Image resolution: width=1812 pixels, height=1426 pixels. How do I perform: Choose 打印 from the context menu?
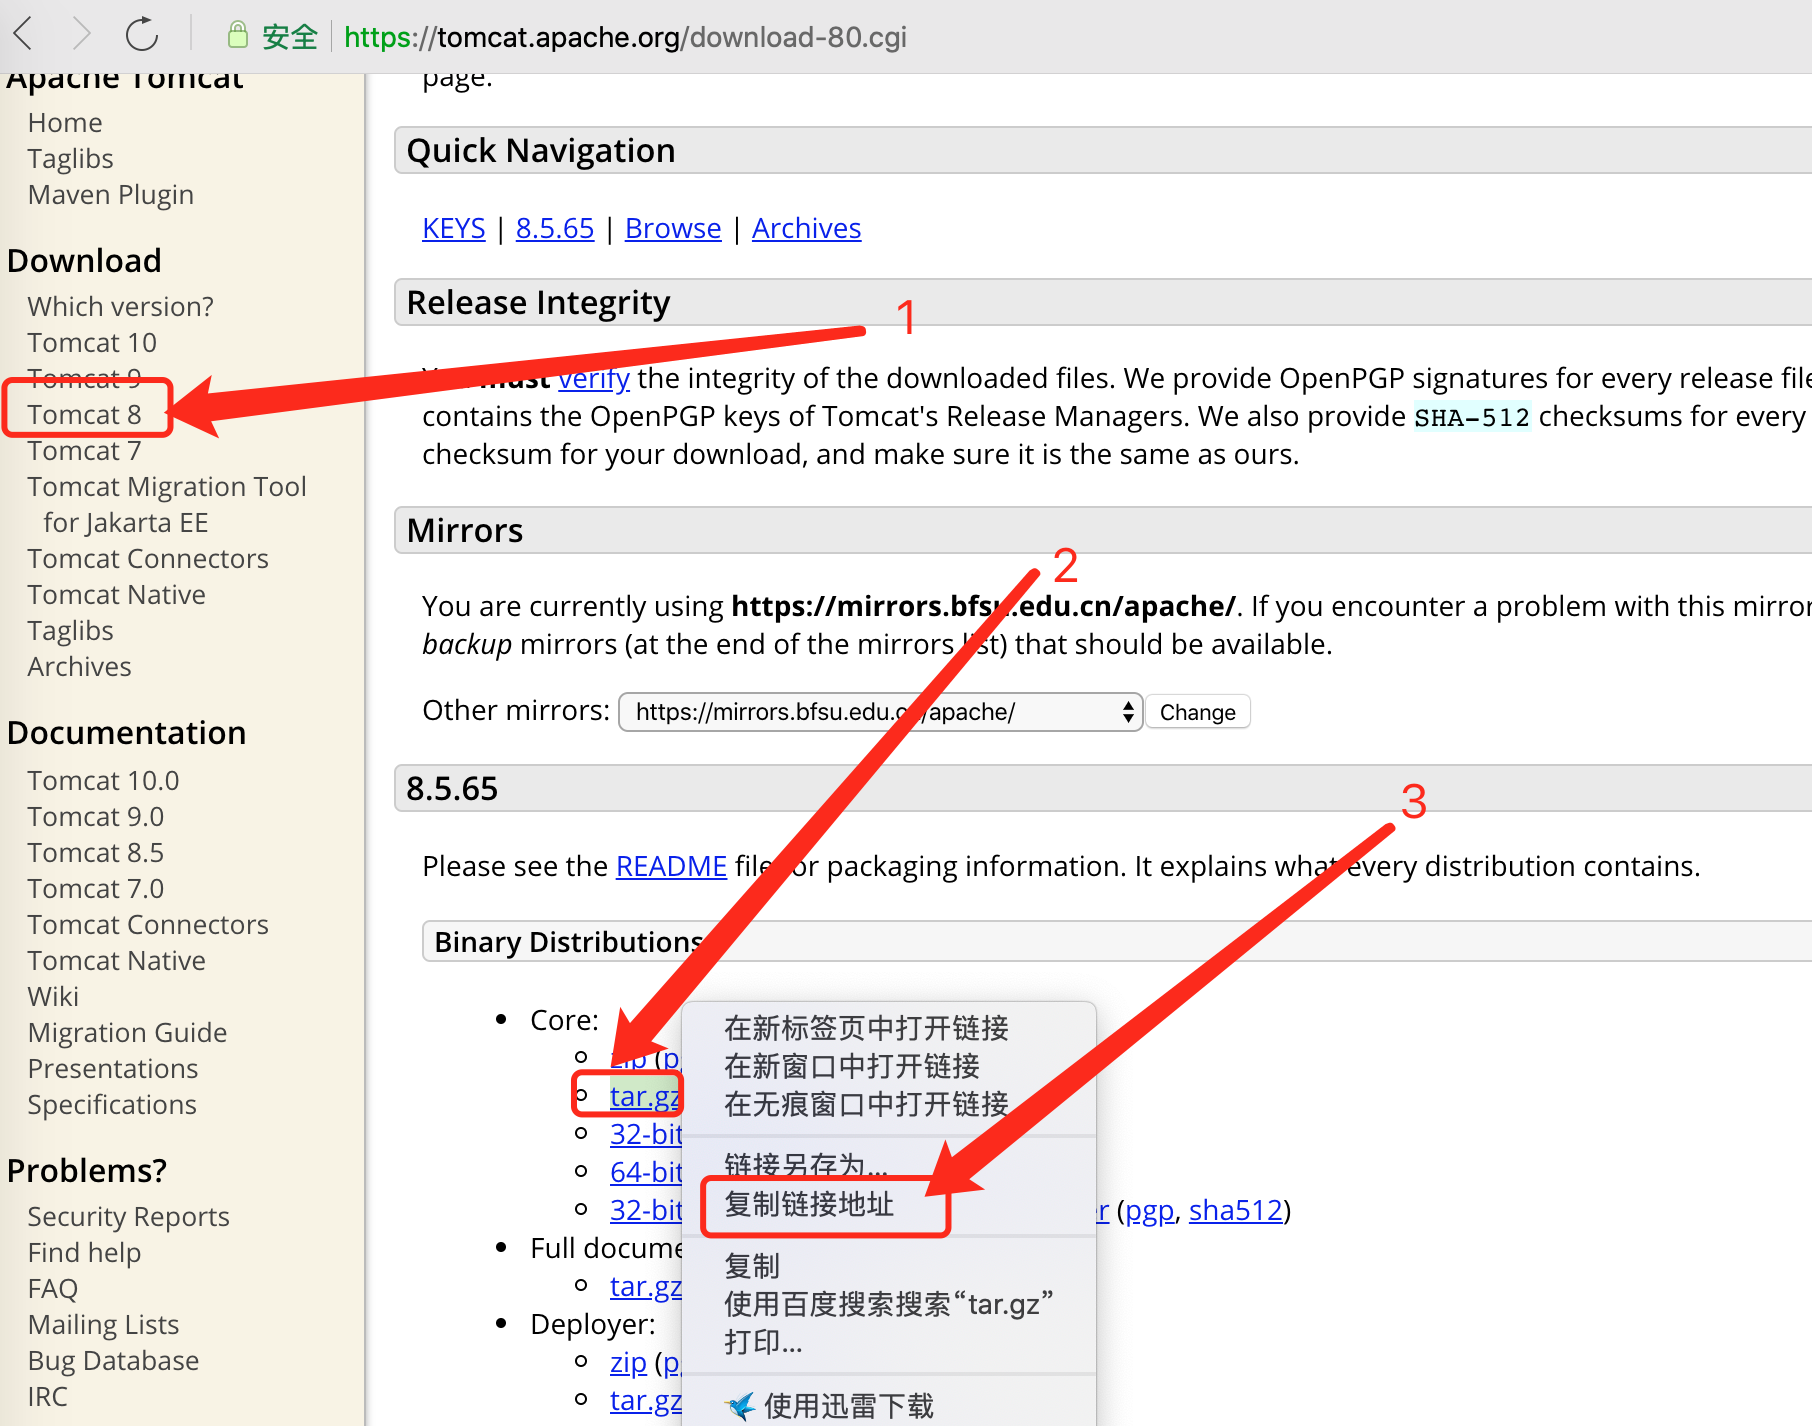point(762,1342)
